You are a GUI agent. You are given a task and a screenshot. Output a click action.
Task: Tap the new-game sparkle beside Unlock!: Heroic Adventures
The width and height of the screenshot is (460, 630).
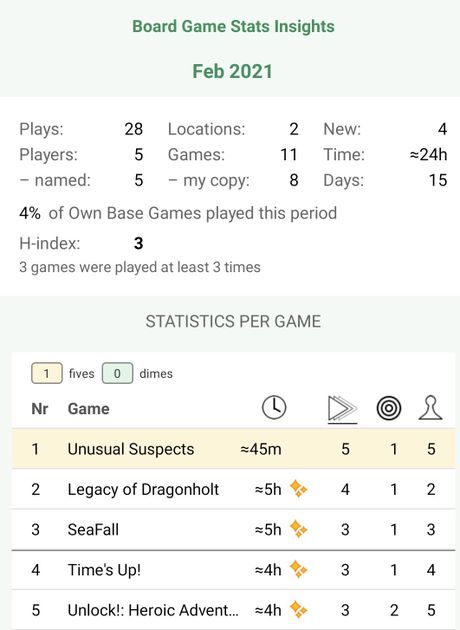[298, 610]
